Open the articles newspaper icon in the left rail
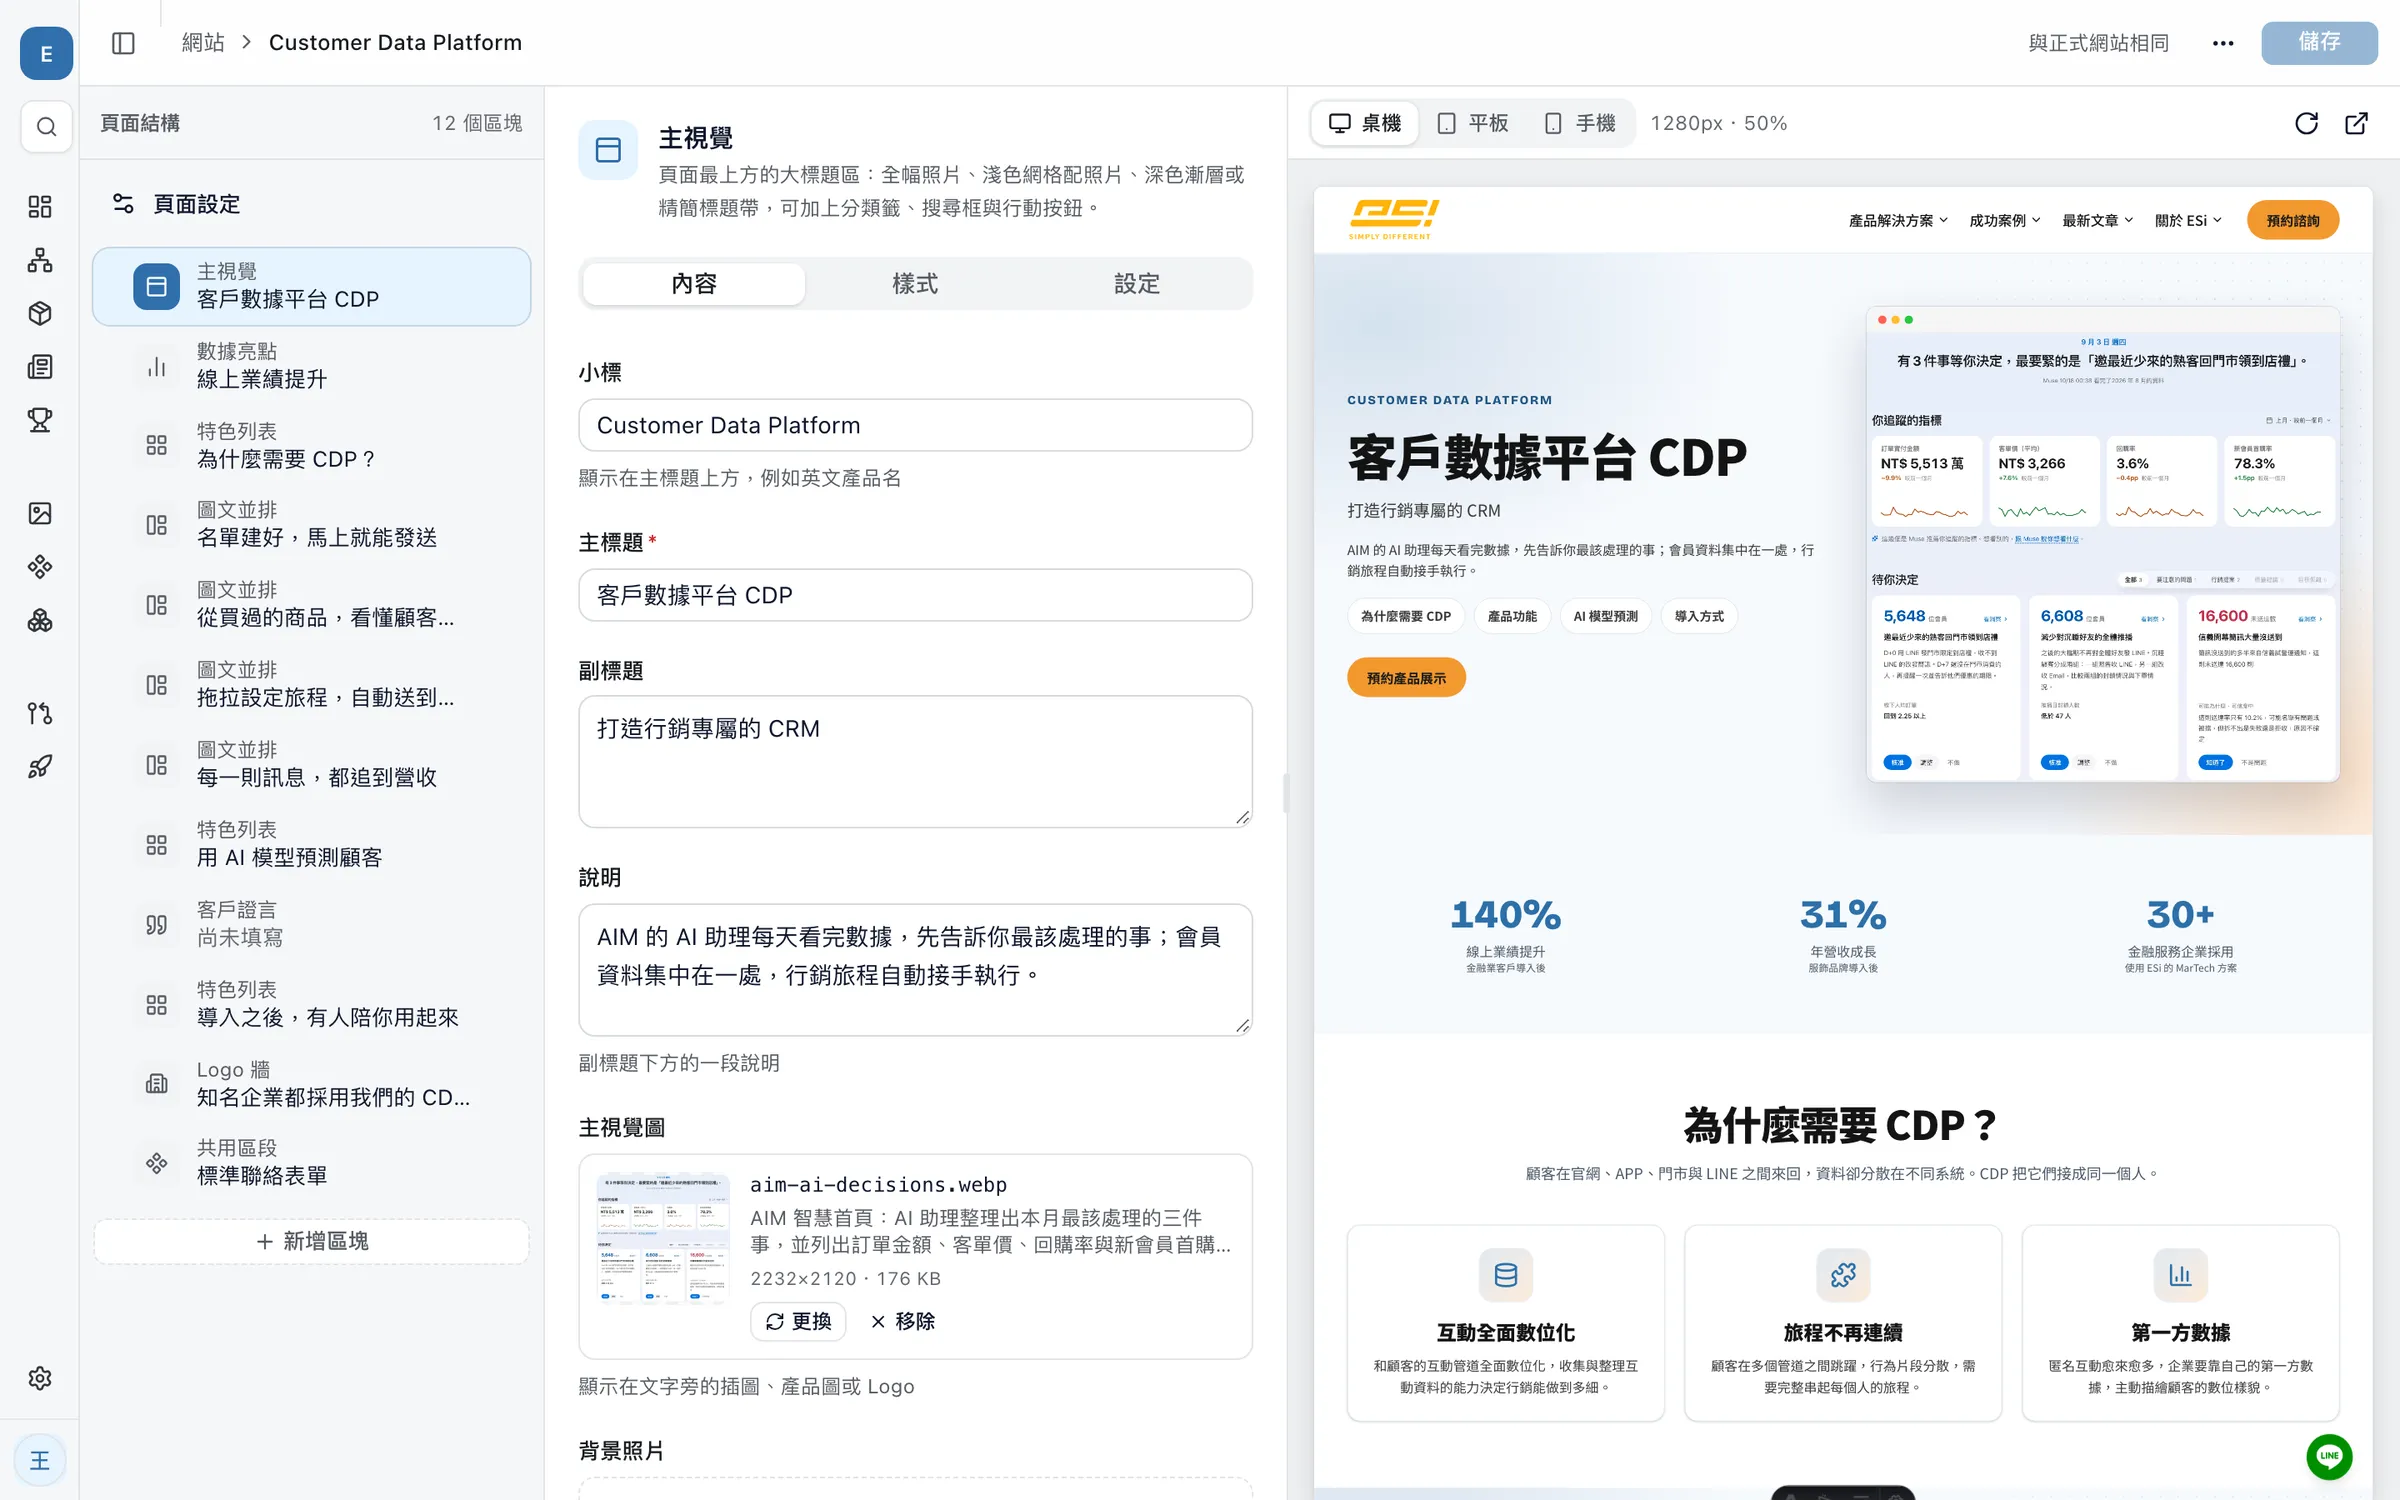This screenshot has width=2400, height=1500. coord(40,367)
